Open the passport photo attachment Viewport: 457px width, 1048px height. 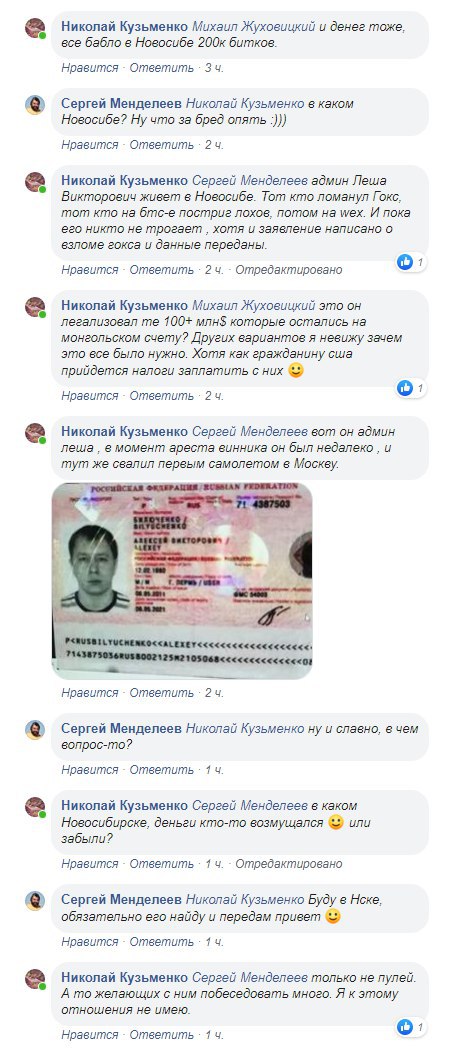coord(182,581)
